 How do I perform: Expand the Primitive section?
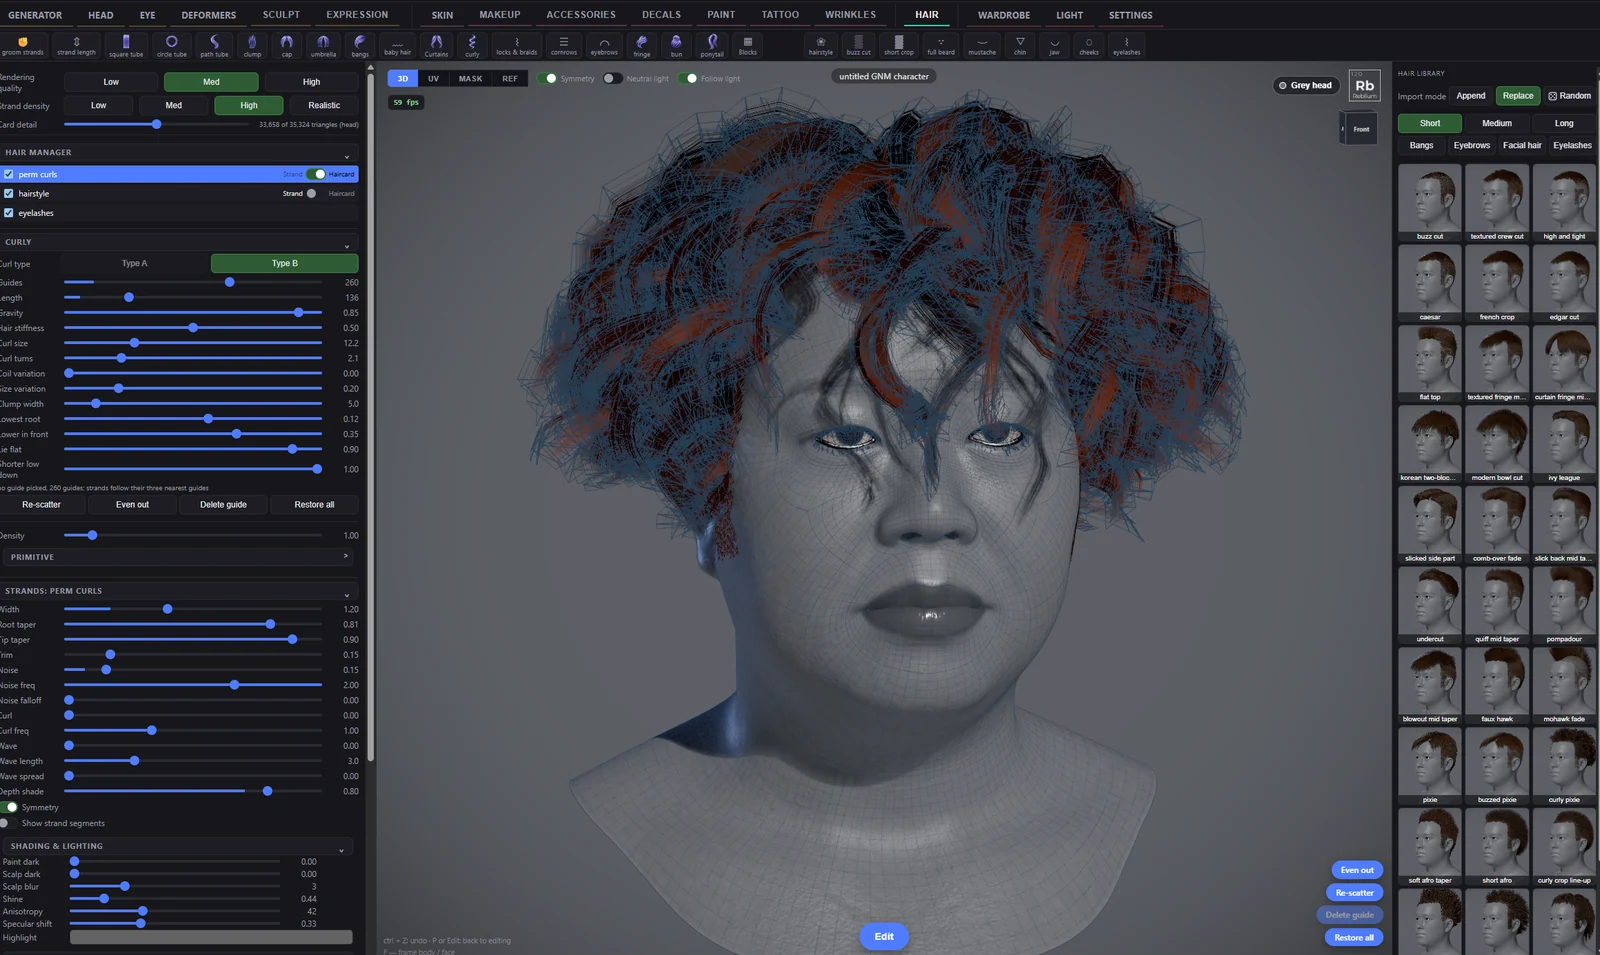[346, 557]
